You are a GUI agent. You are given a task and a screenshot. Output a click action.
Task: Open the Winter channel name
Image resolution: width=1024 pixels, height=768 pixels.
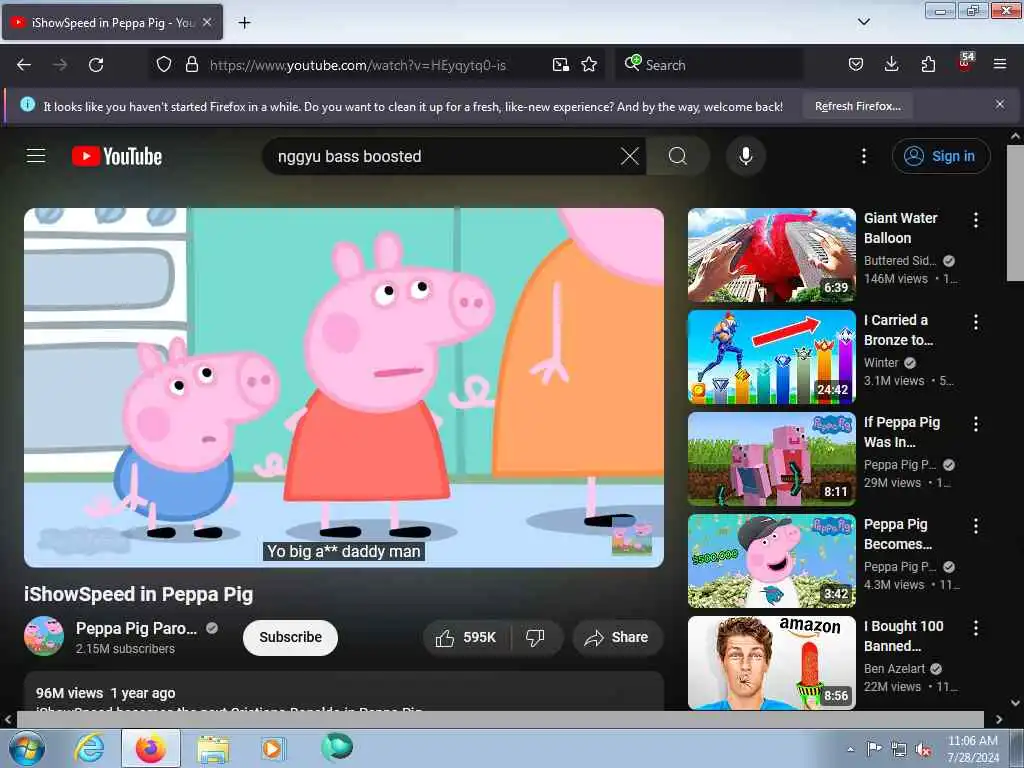coord(881,362)
